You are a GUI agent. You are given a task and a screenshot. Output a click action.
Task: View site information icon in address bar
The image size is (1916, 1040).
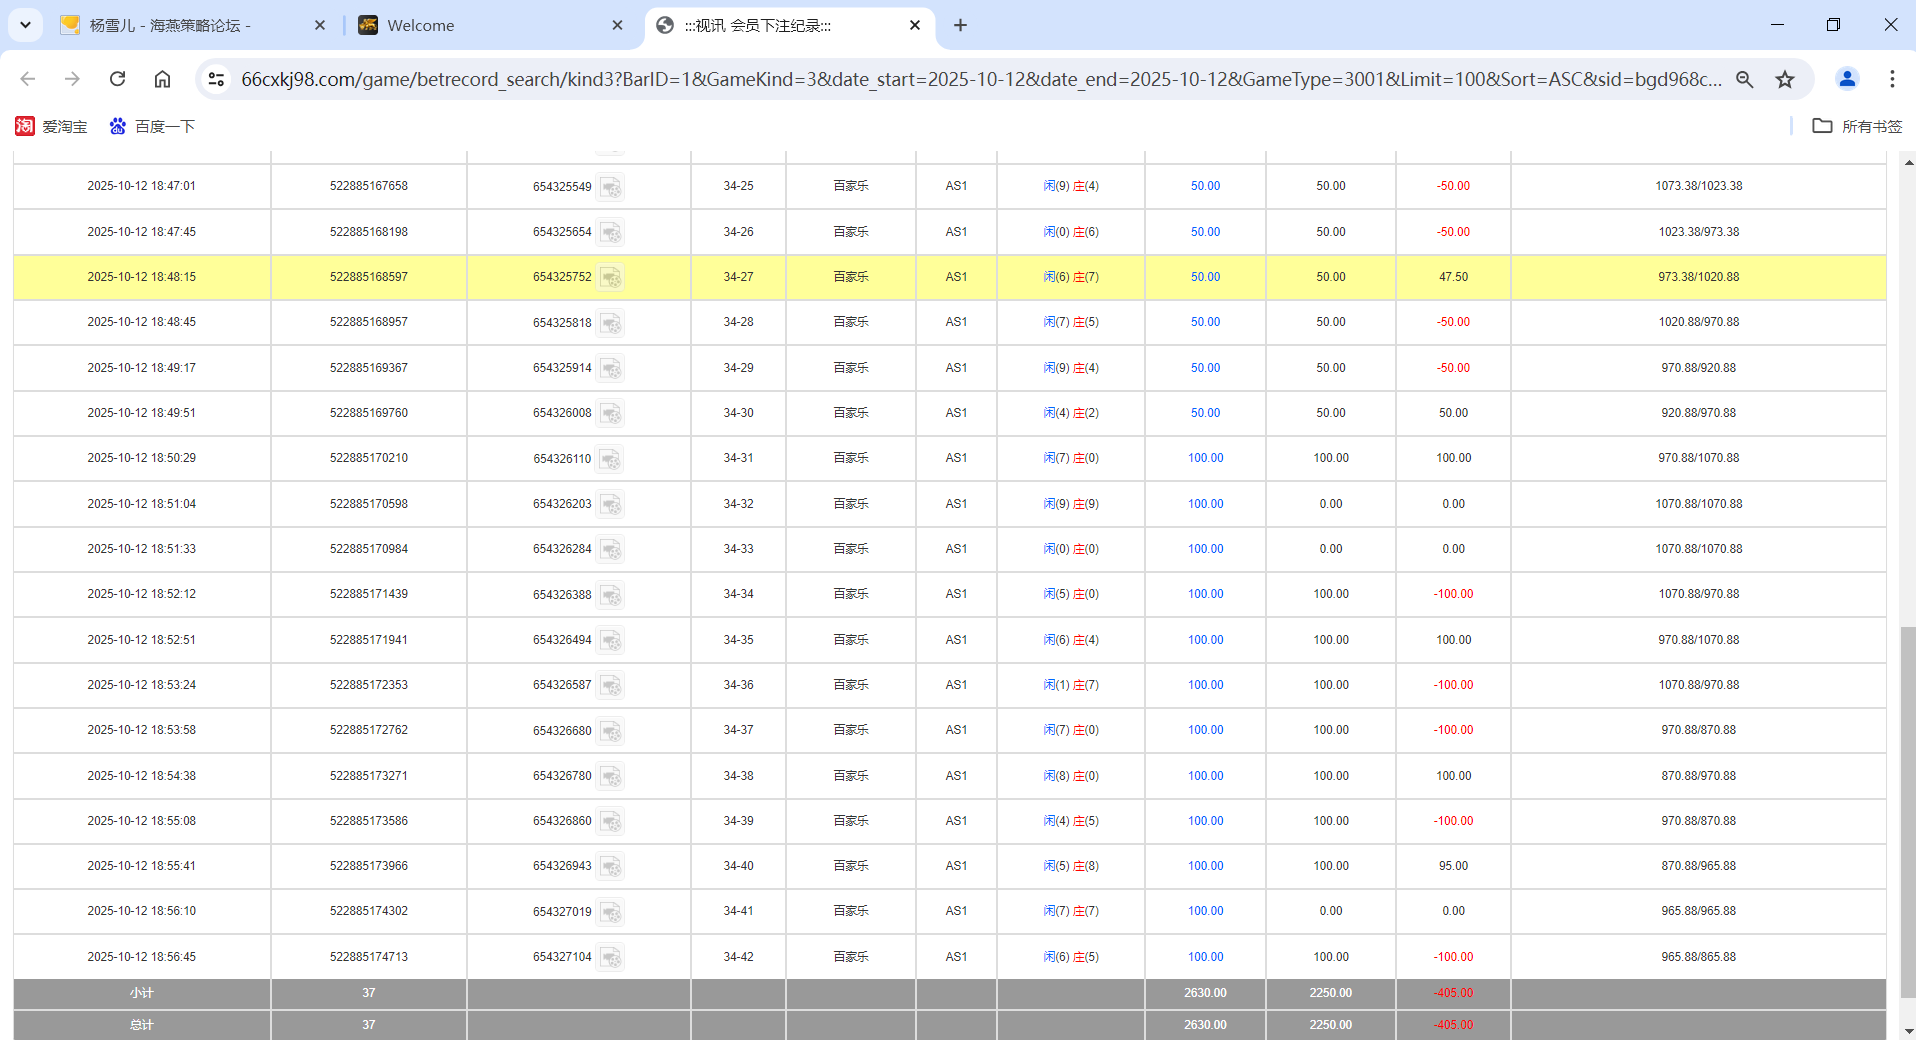[x=216, y=79]
